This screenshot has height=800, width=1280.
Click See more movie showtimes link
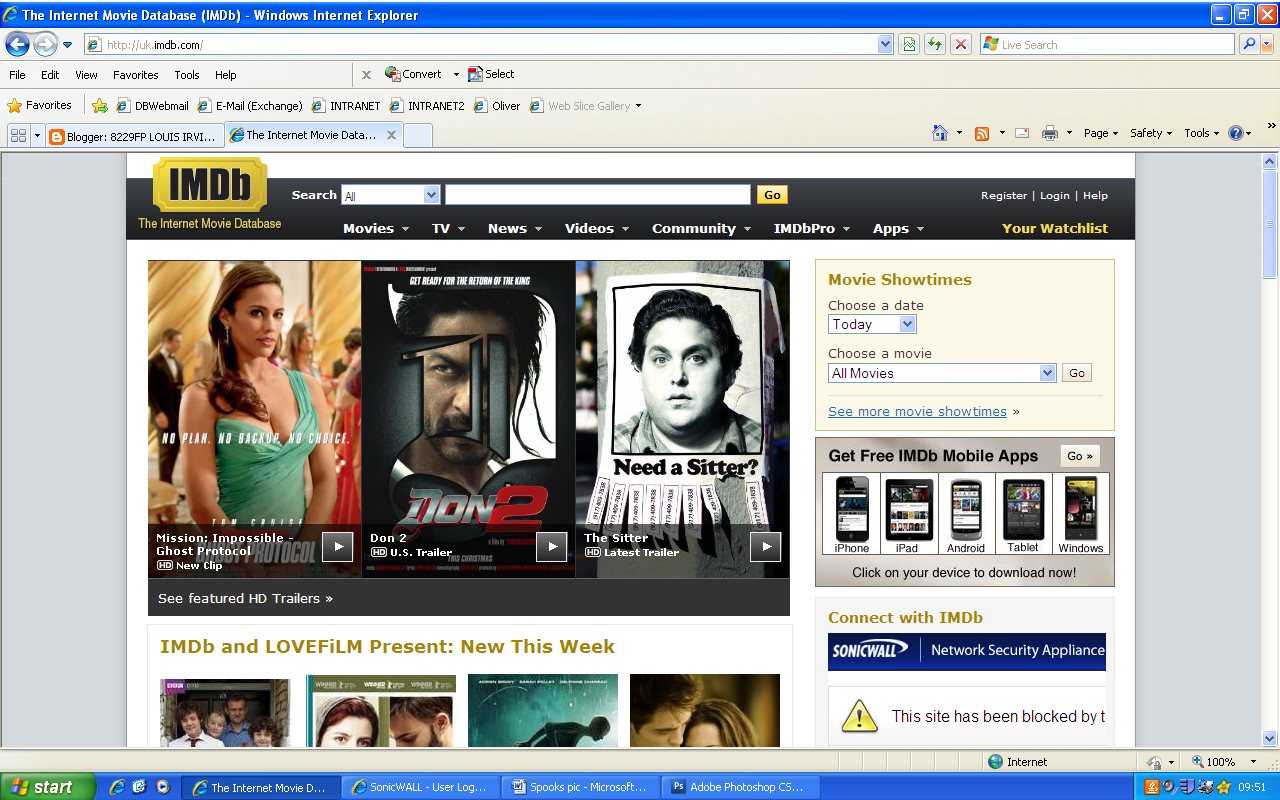(917, 411)
